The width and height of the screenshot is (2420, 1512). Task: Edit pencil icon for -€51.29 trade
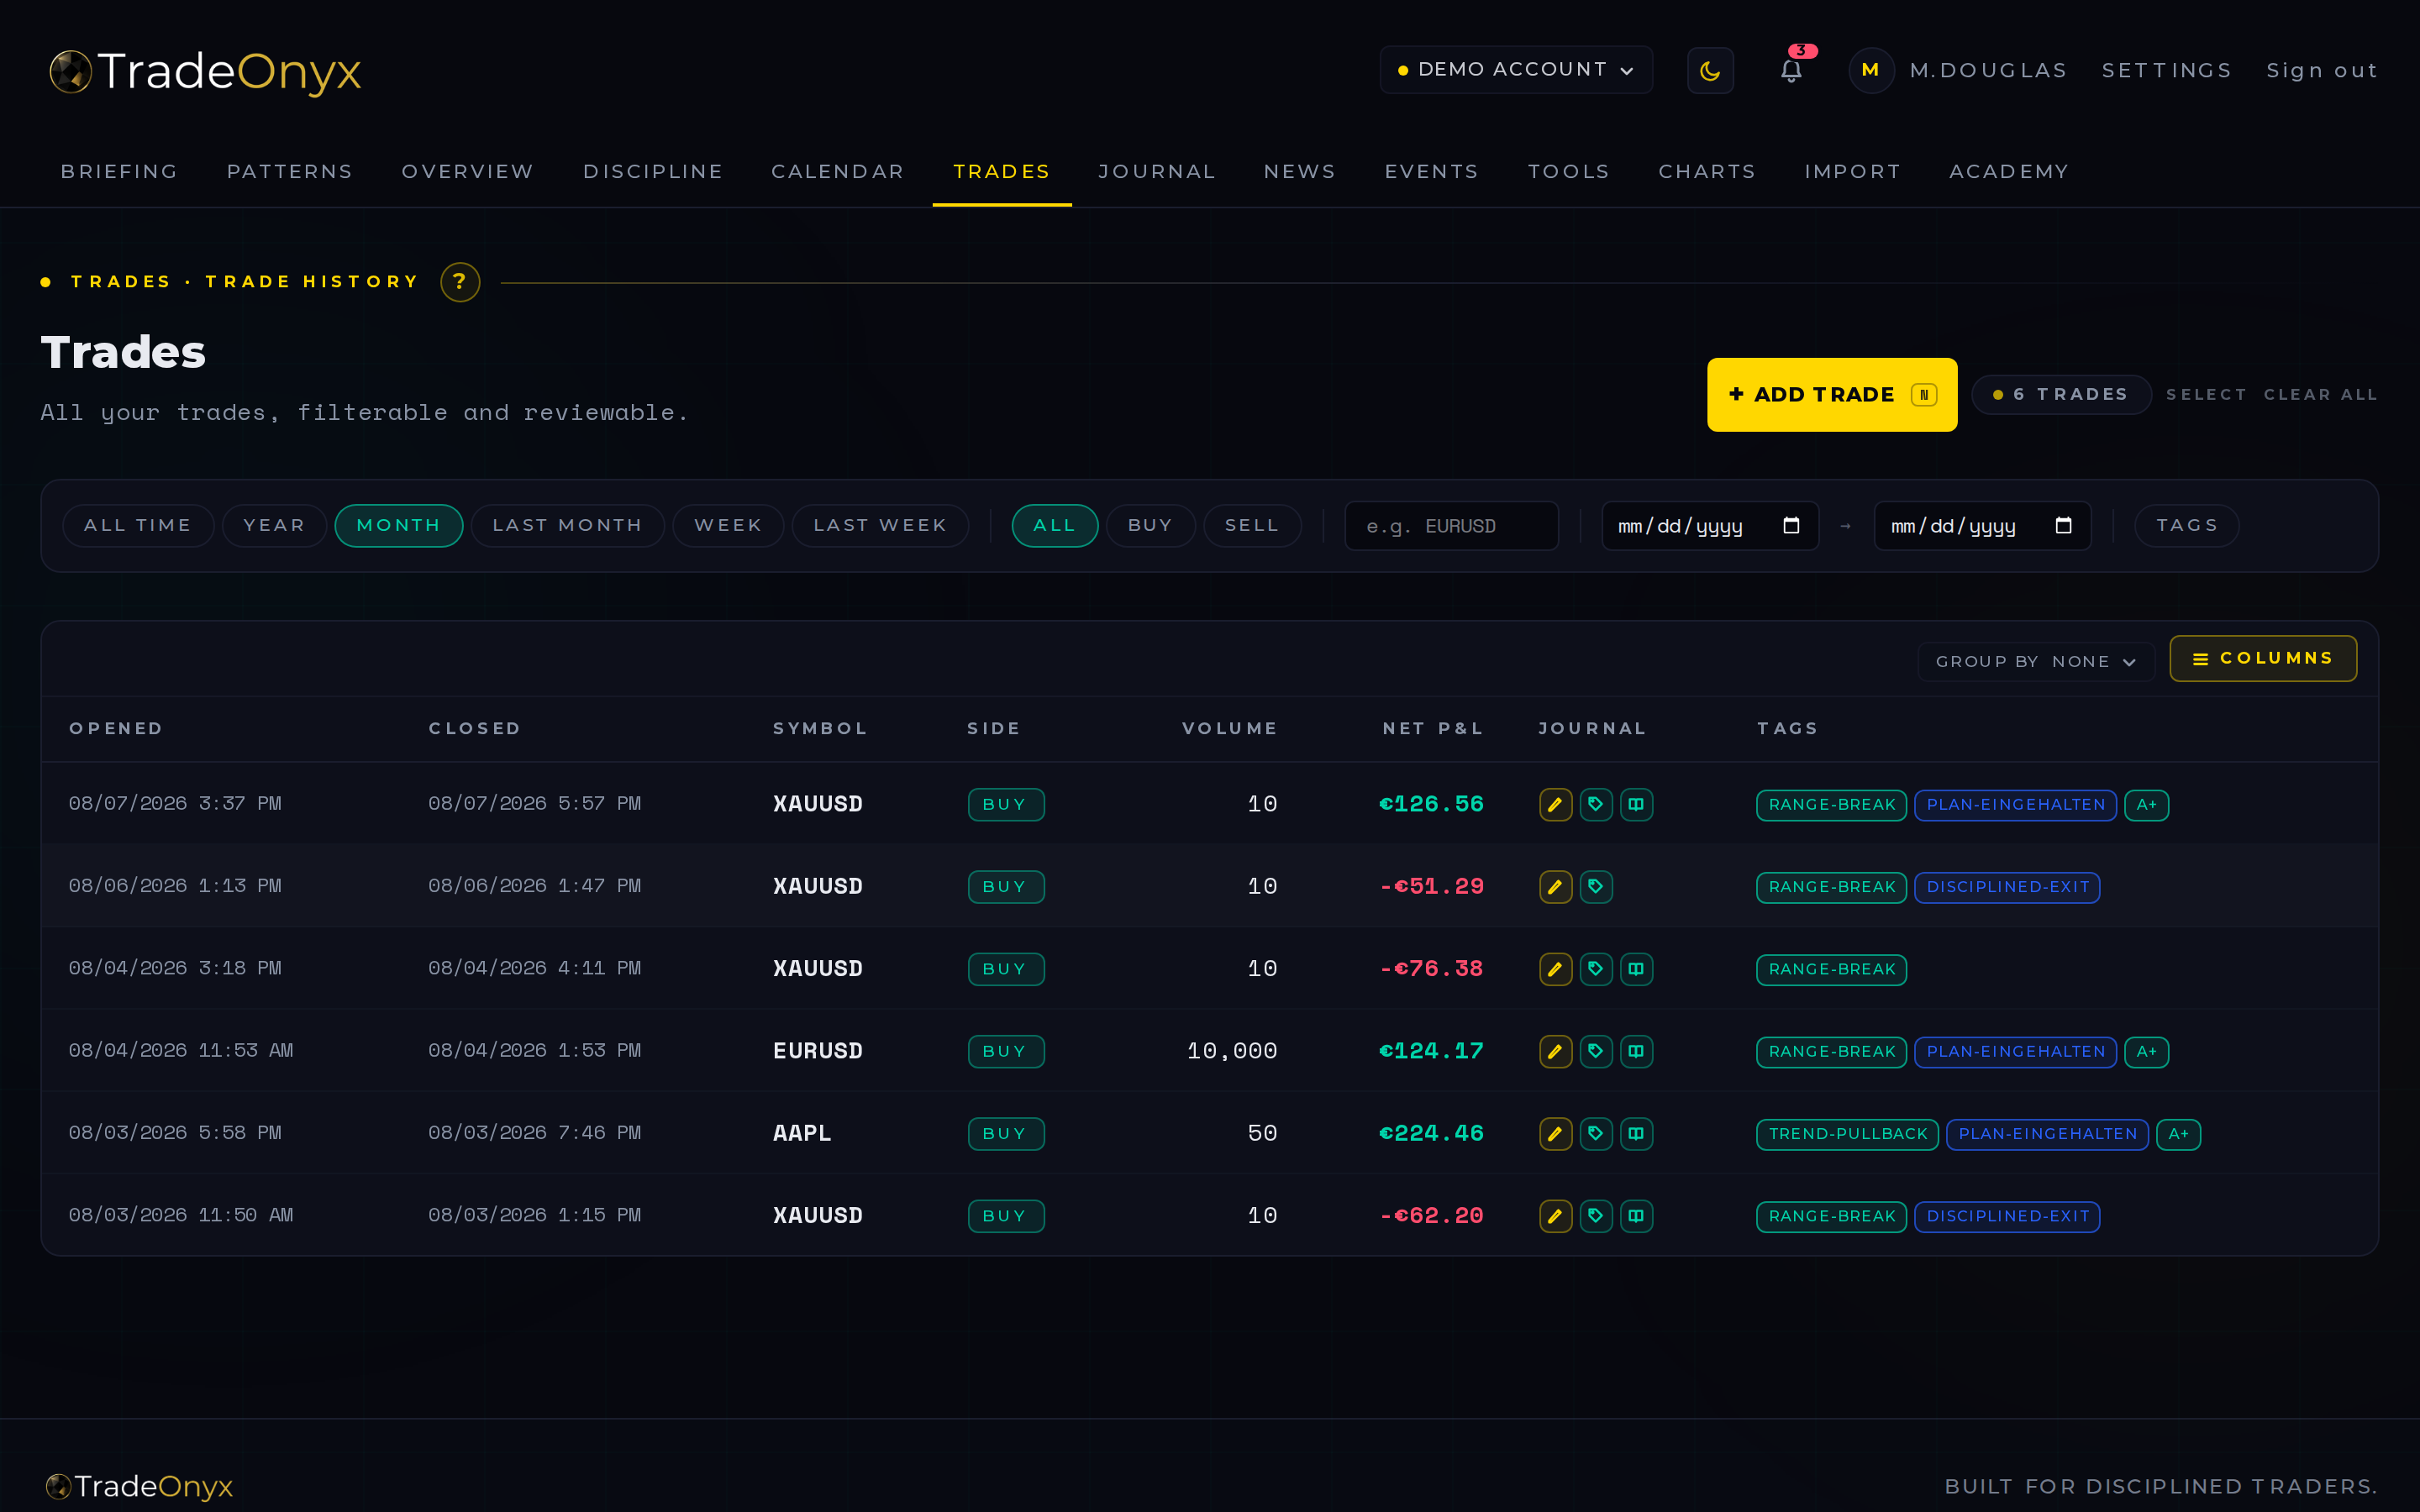[1555, 887]
